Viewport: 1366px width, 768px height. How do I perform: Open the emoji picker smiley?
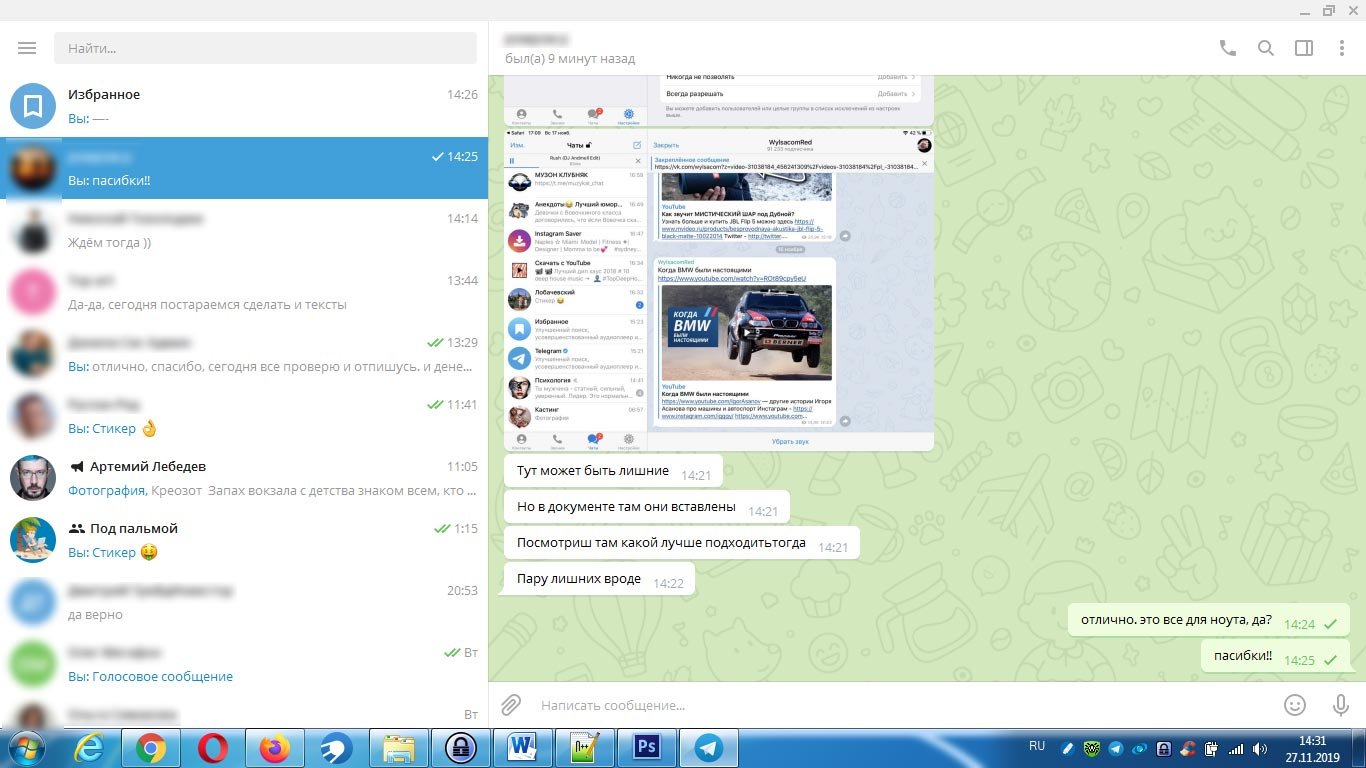[1295, 705]
